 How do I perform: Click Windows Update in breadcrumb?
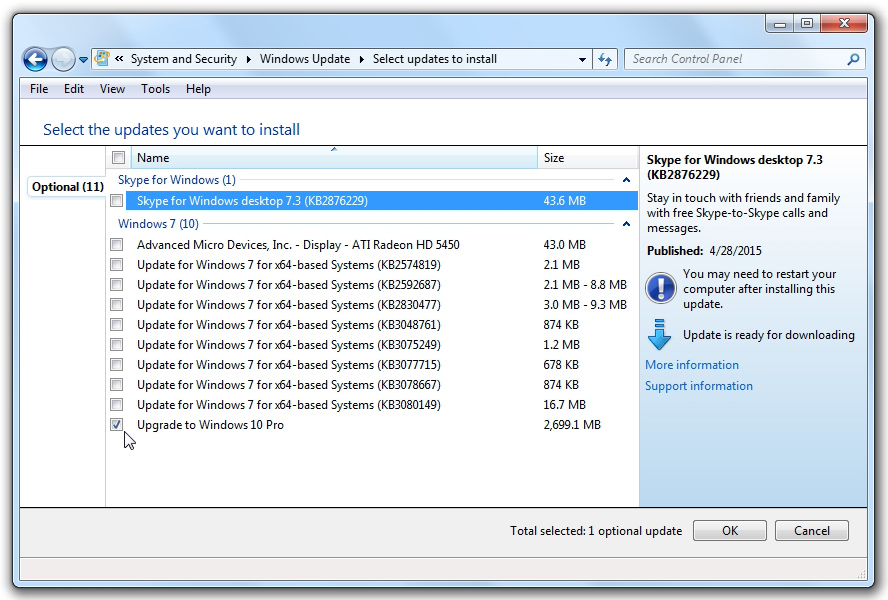click(x=305, y=59)
